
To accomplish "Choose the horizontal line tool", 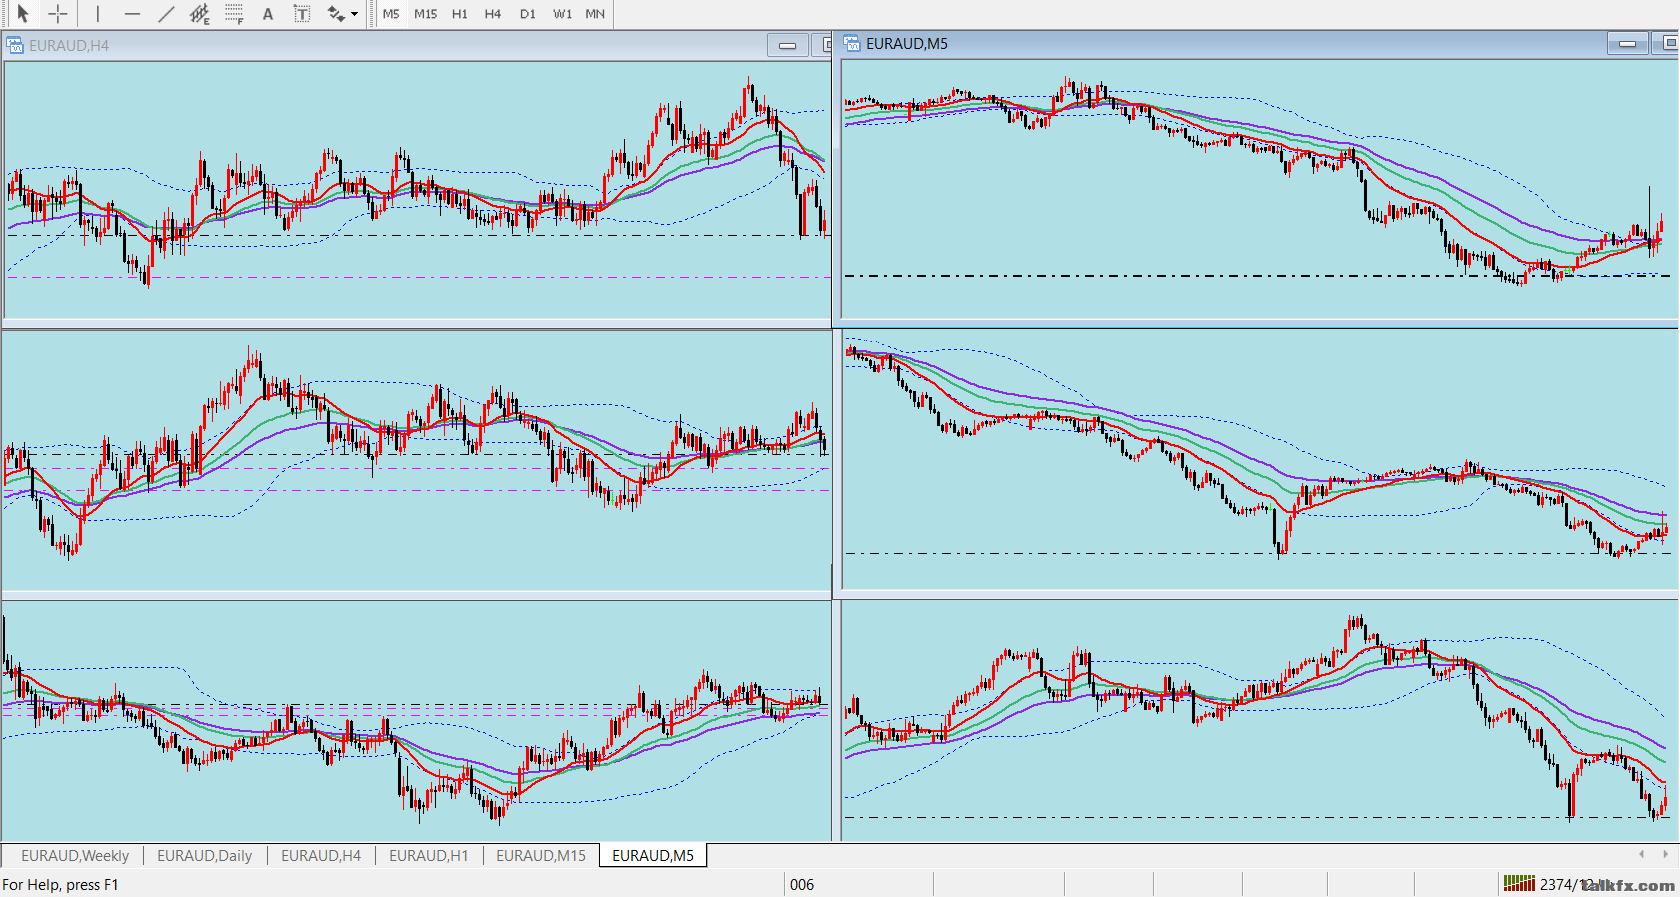I will pyautogui.click(x=132, y=14).
